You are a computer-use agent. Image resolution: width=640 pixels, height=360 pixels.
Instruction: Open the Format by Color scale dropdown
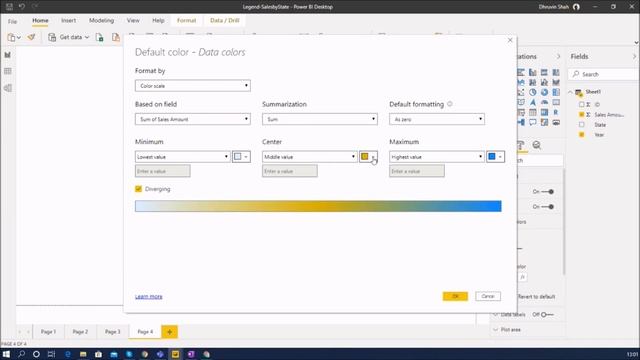(193, 86)
